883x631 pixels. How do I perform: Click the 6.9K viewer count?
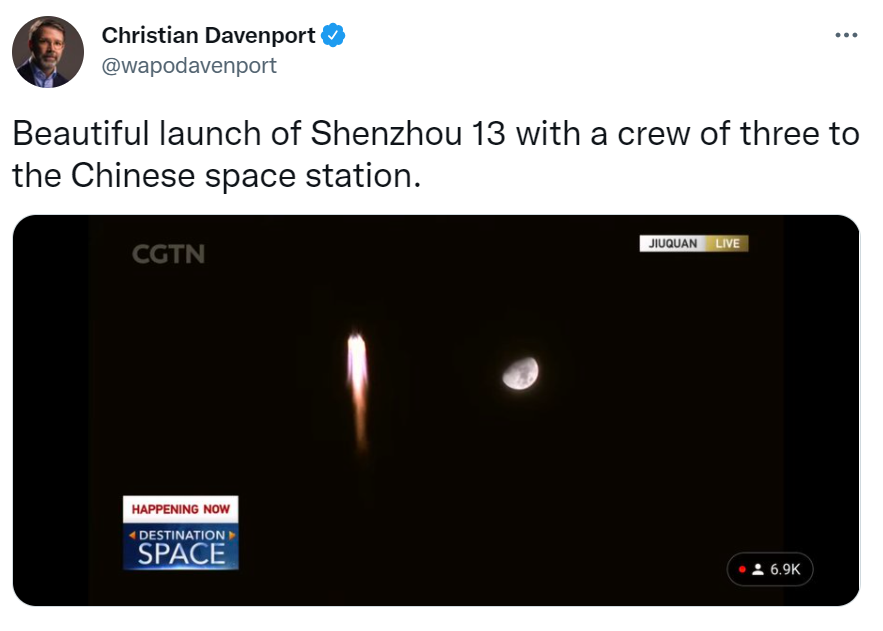coord(785,569)
